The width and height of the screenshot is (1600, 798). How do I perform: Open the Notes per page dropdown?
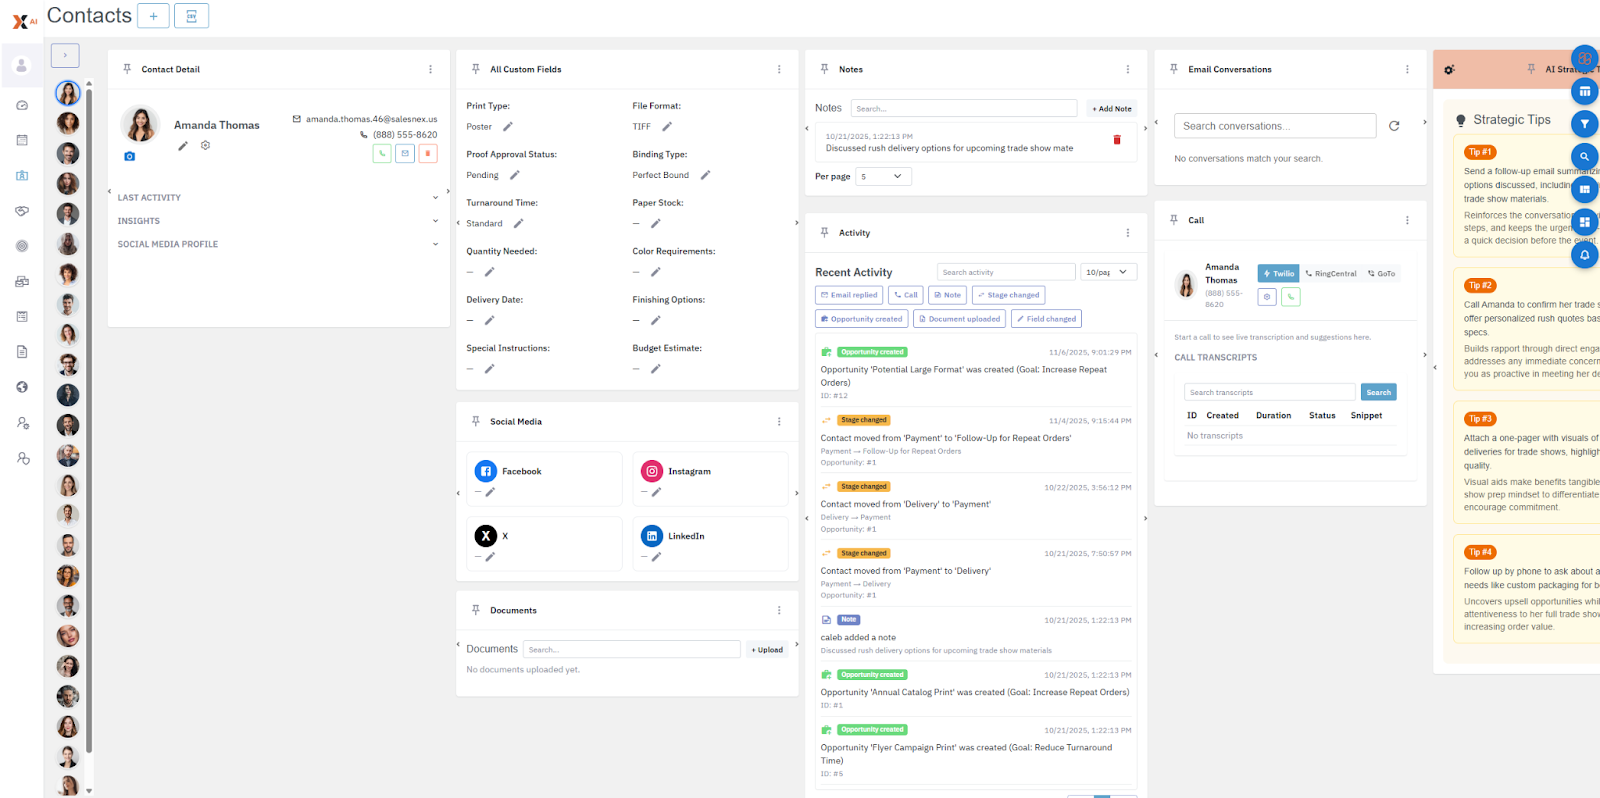pyautogui.click(x=882, y=177)
